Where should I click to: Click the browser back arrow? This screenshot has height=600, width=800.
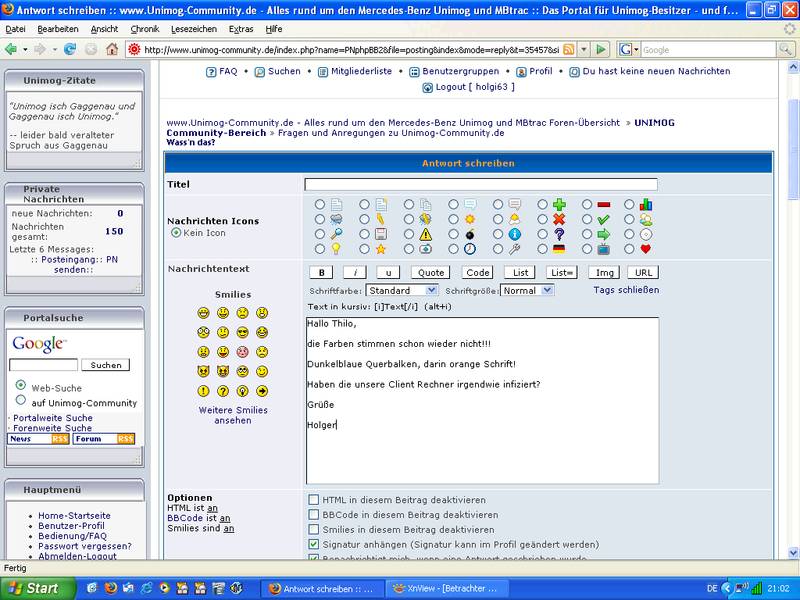11,49
